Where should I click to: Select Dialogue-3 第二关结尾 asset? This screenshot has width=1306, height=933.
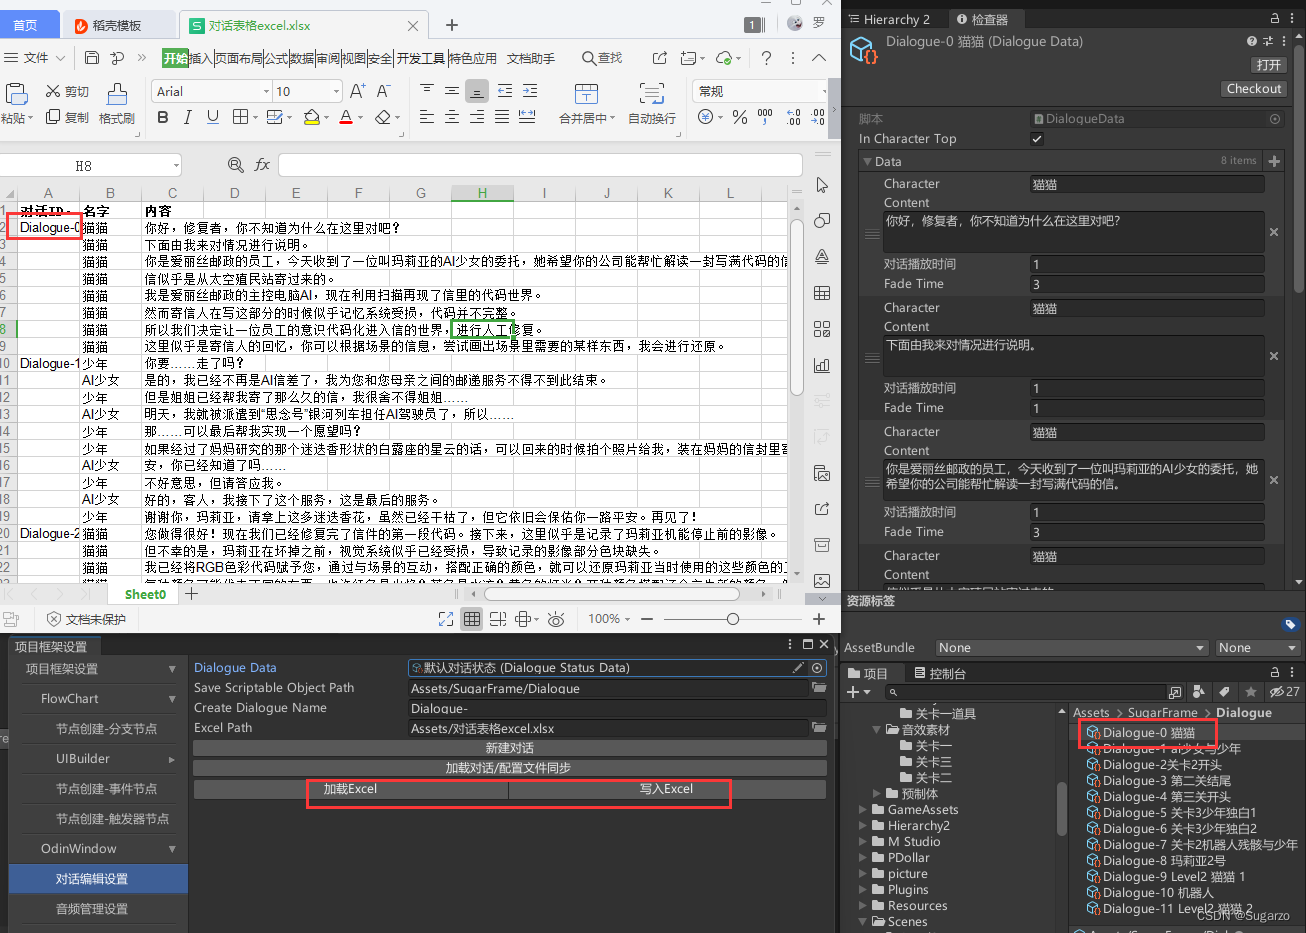tap(1166, 781)
